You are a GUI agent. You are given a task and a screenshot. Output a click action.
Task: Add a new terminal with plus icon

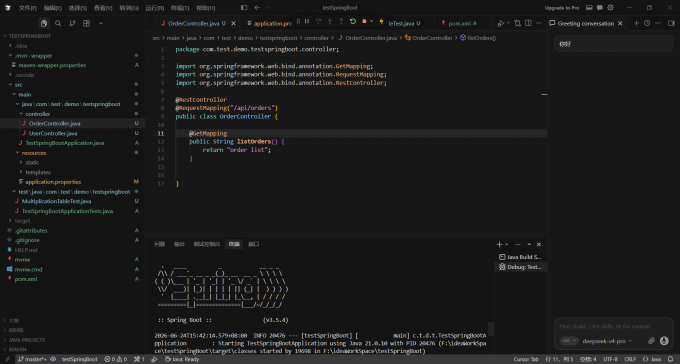tap(499, 244)
